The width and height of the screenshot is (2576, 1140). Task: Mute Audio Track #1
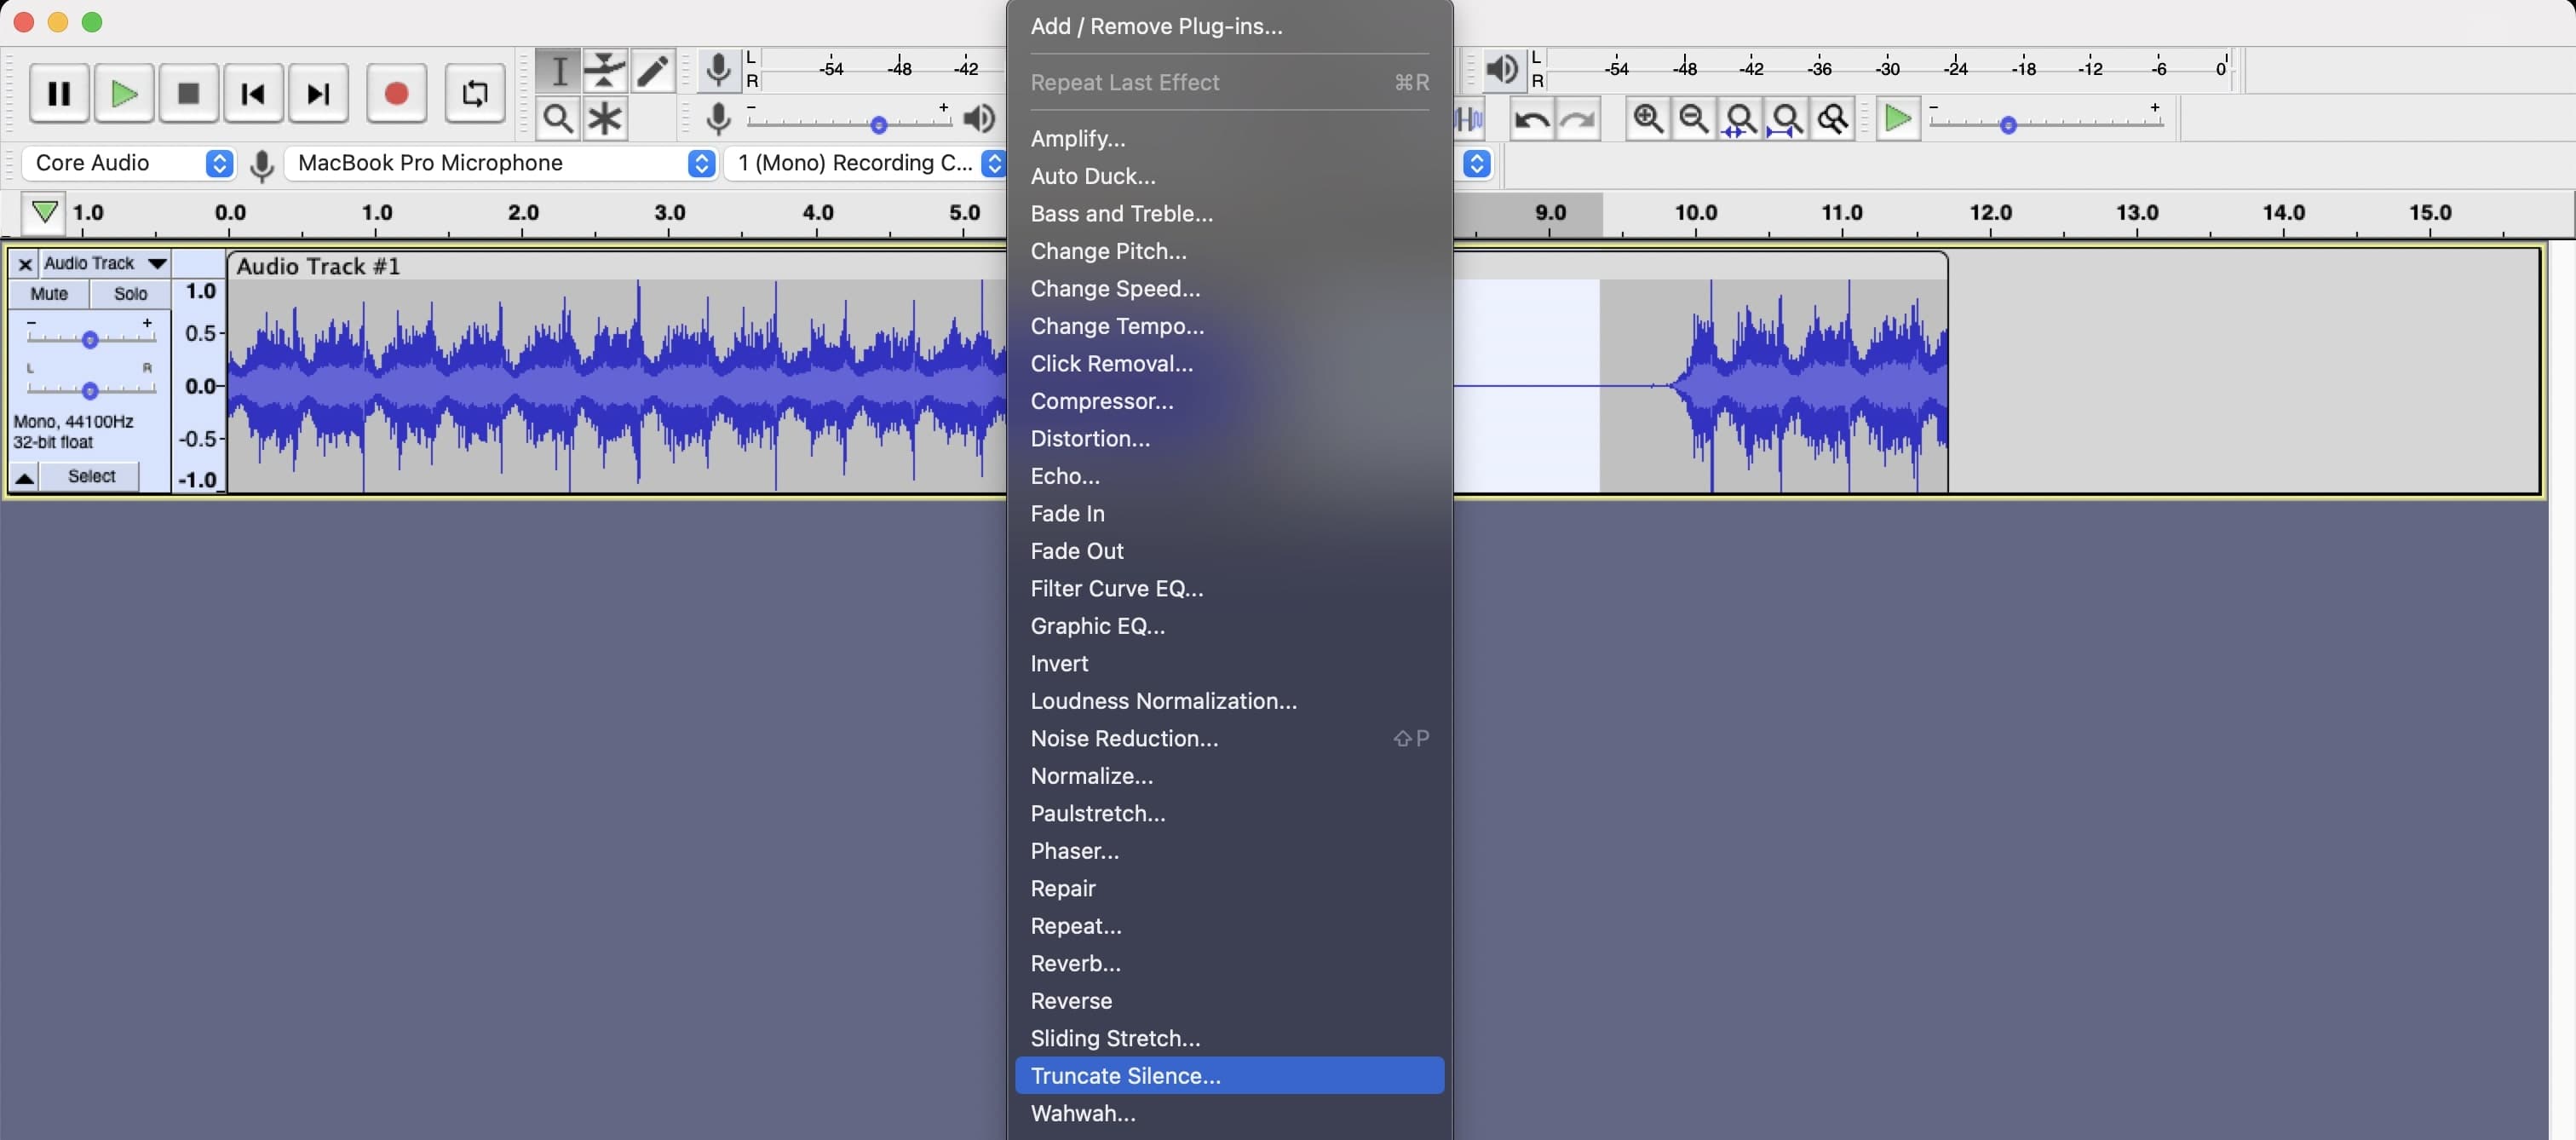pyautogui.click(x=49, y=292)
